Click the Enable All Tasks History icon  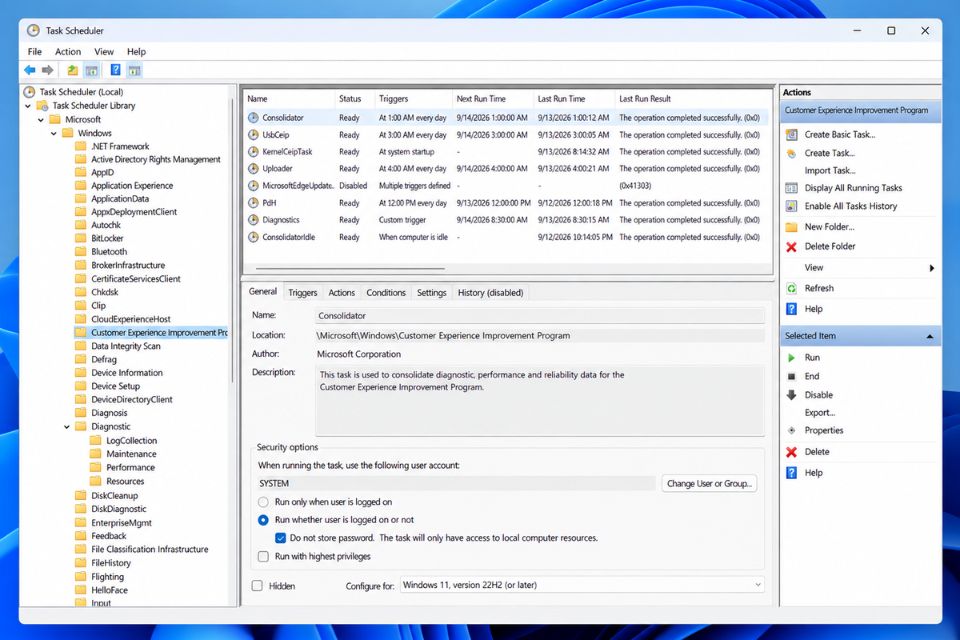[791, 206]
